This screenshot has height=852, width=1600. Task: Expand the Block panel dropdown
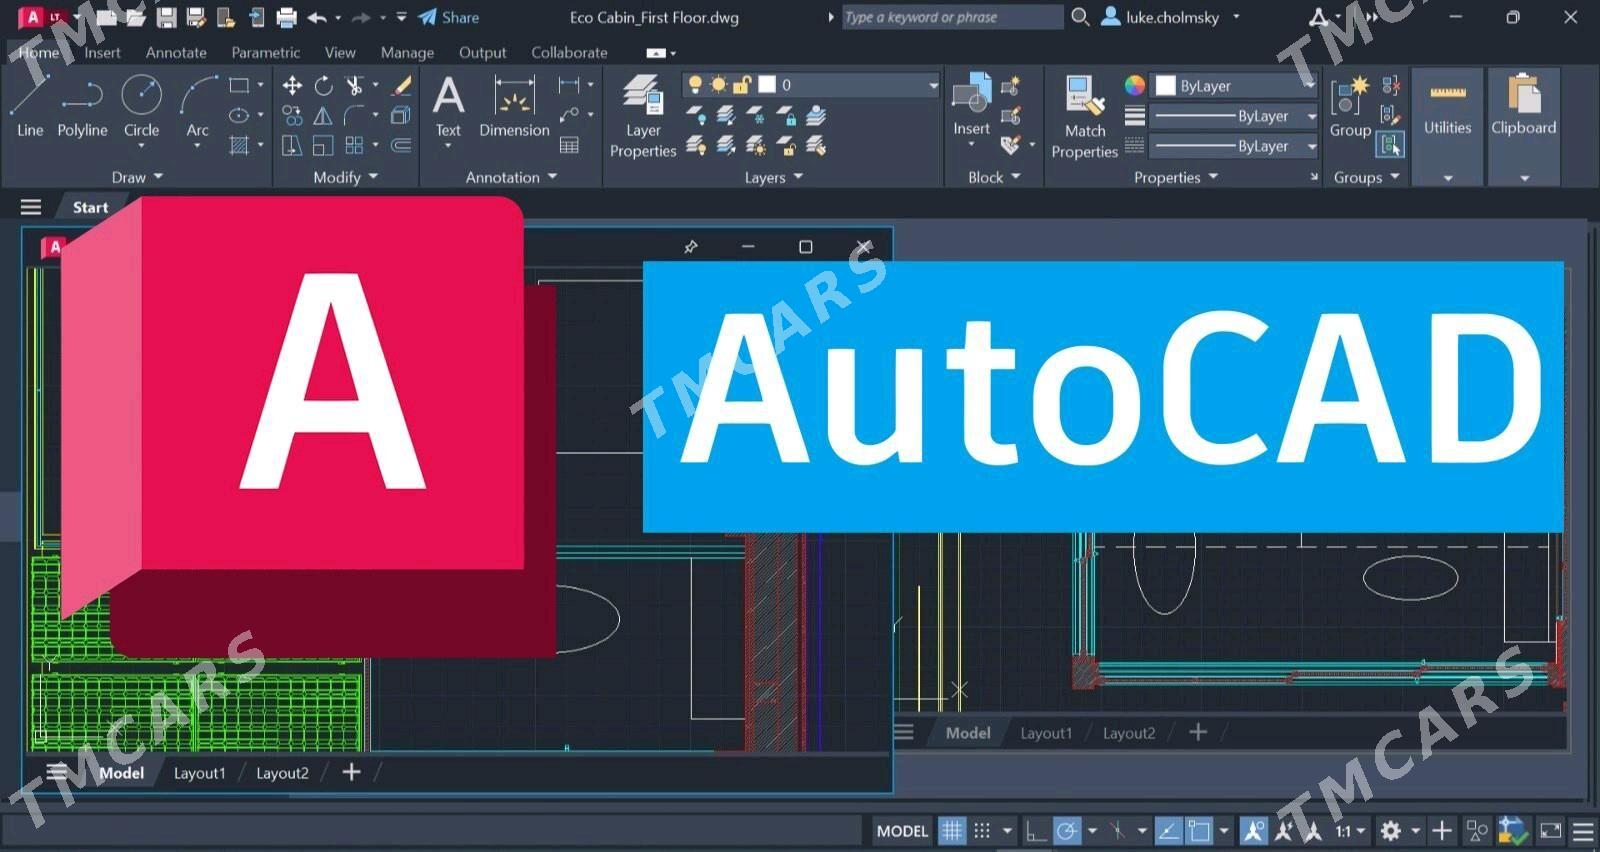pyautogui.click(x=994, y=177)
